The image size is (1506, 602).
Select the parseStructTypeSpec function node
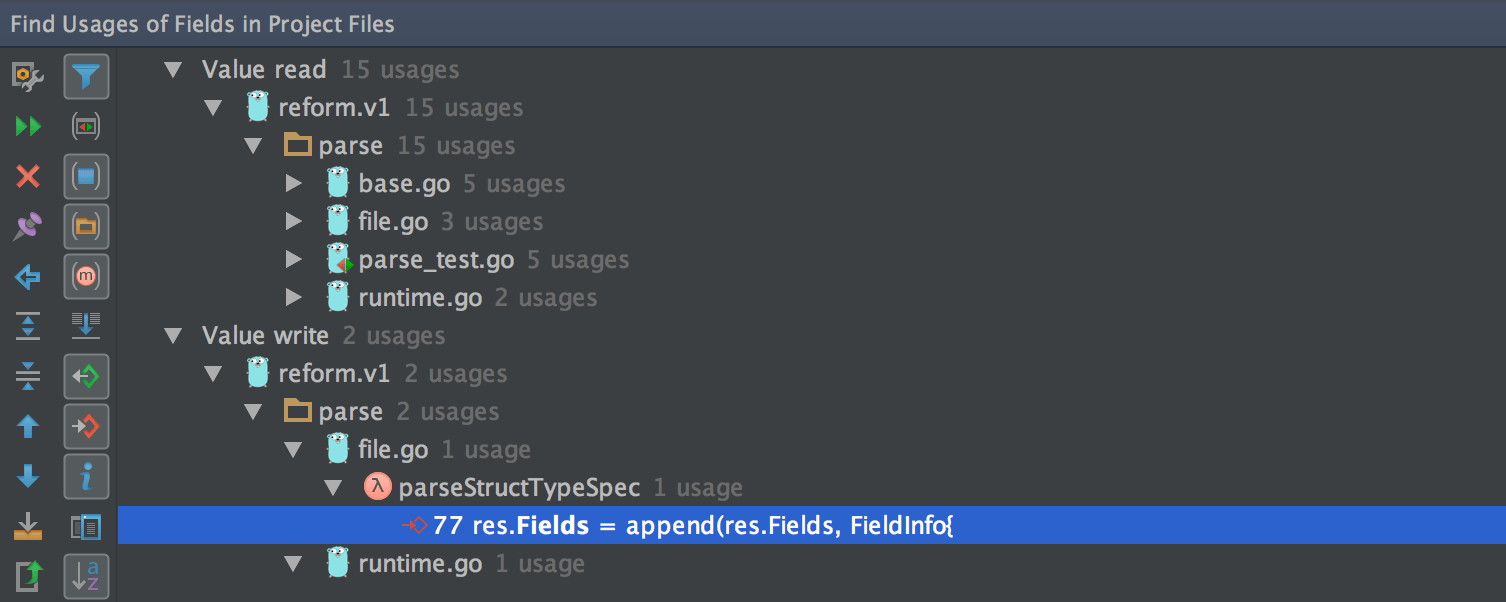(518, 488)
